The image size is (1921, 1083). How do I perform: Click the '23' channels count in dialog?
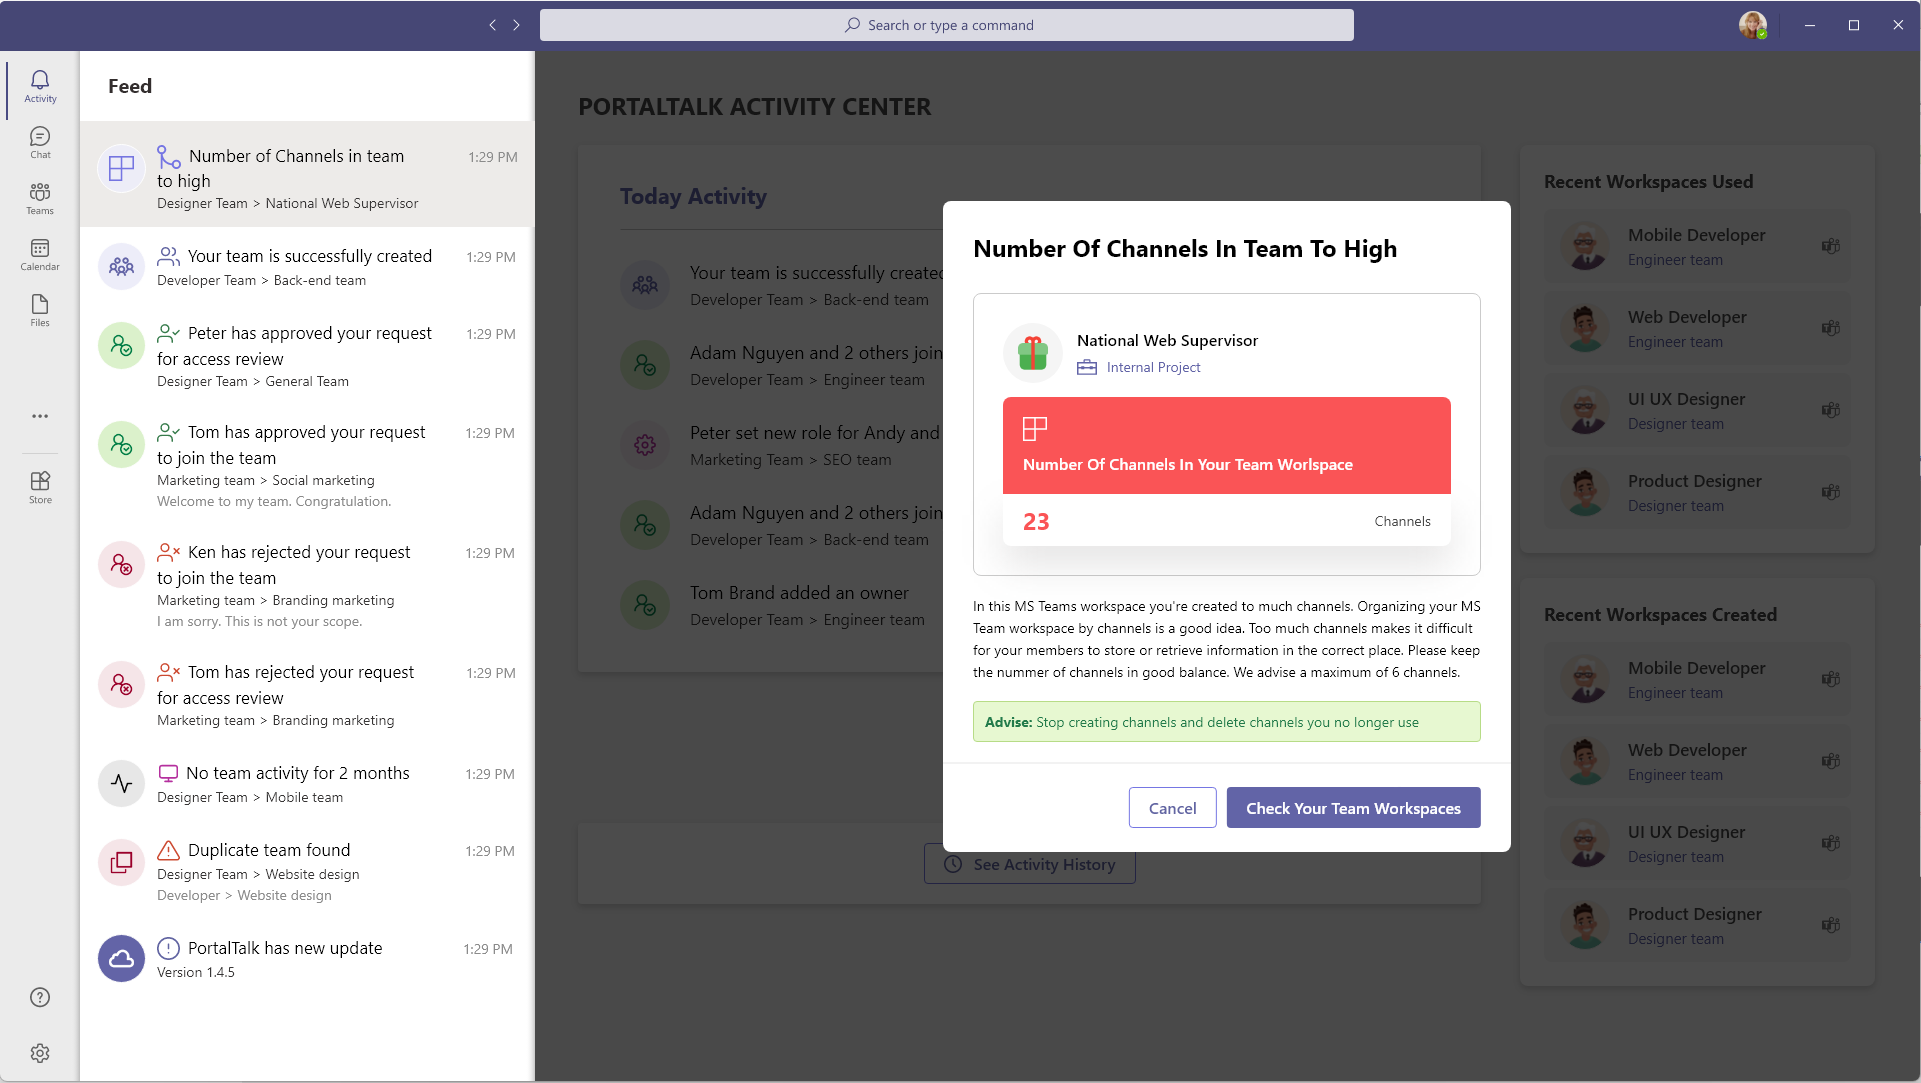click(1036, 521)
